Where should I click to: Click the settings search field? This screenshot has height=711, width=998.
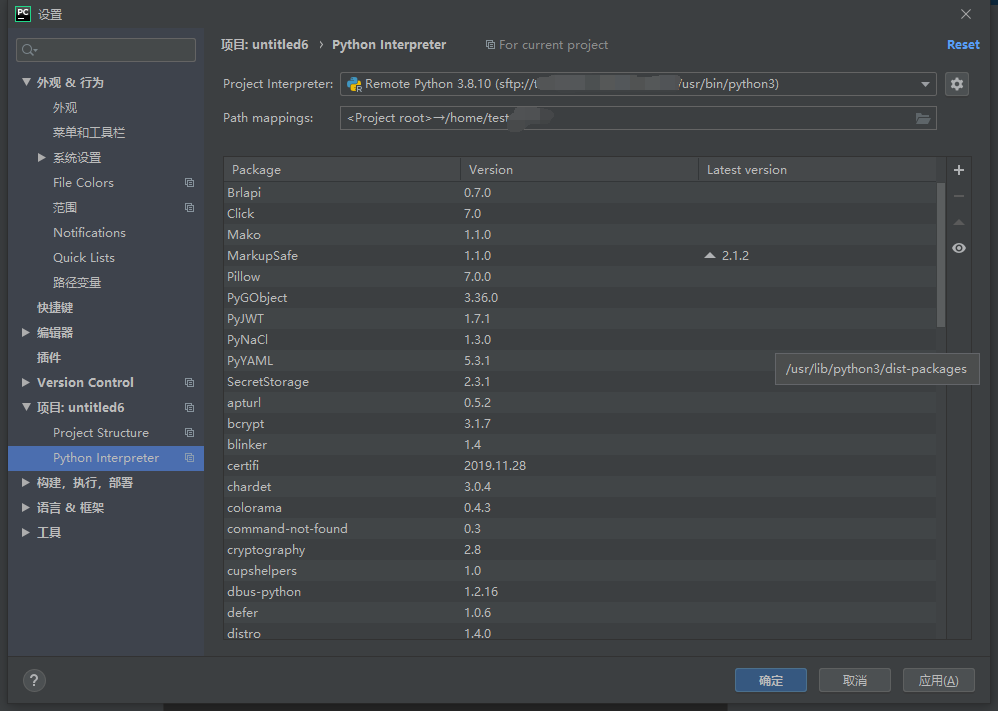click(x=106, y=50)
